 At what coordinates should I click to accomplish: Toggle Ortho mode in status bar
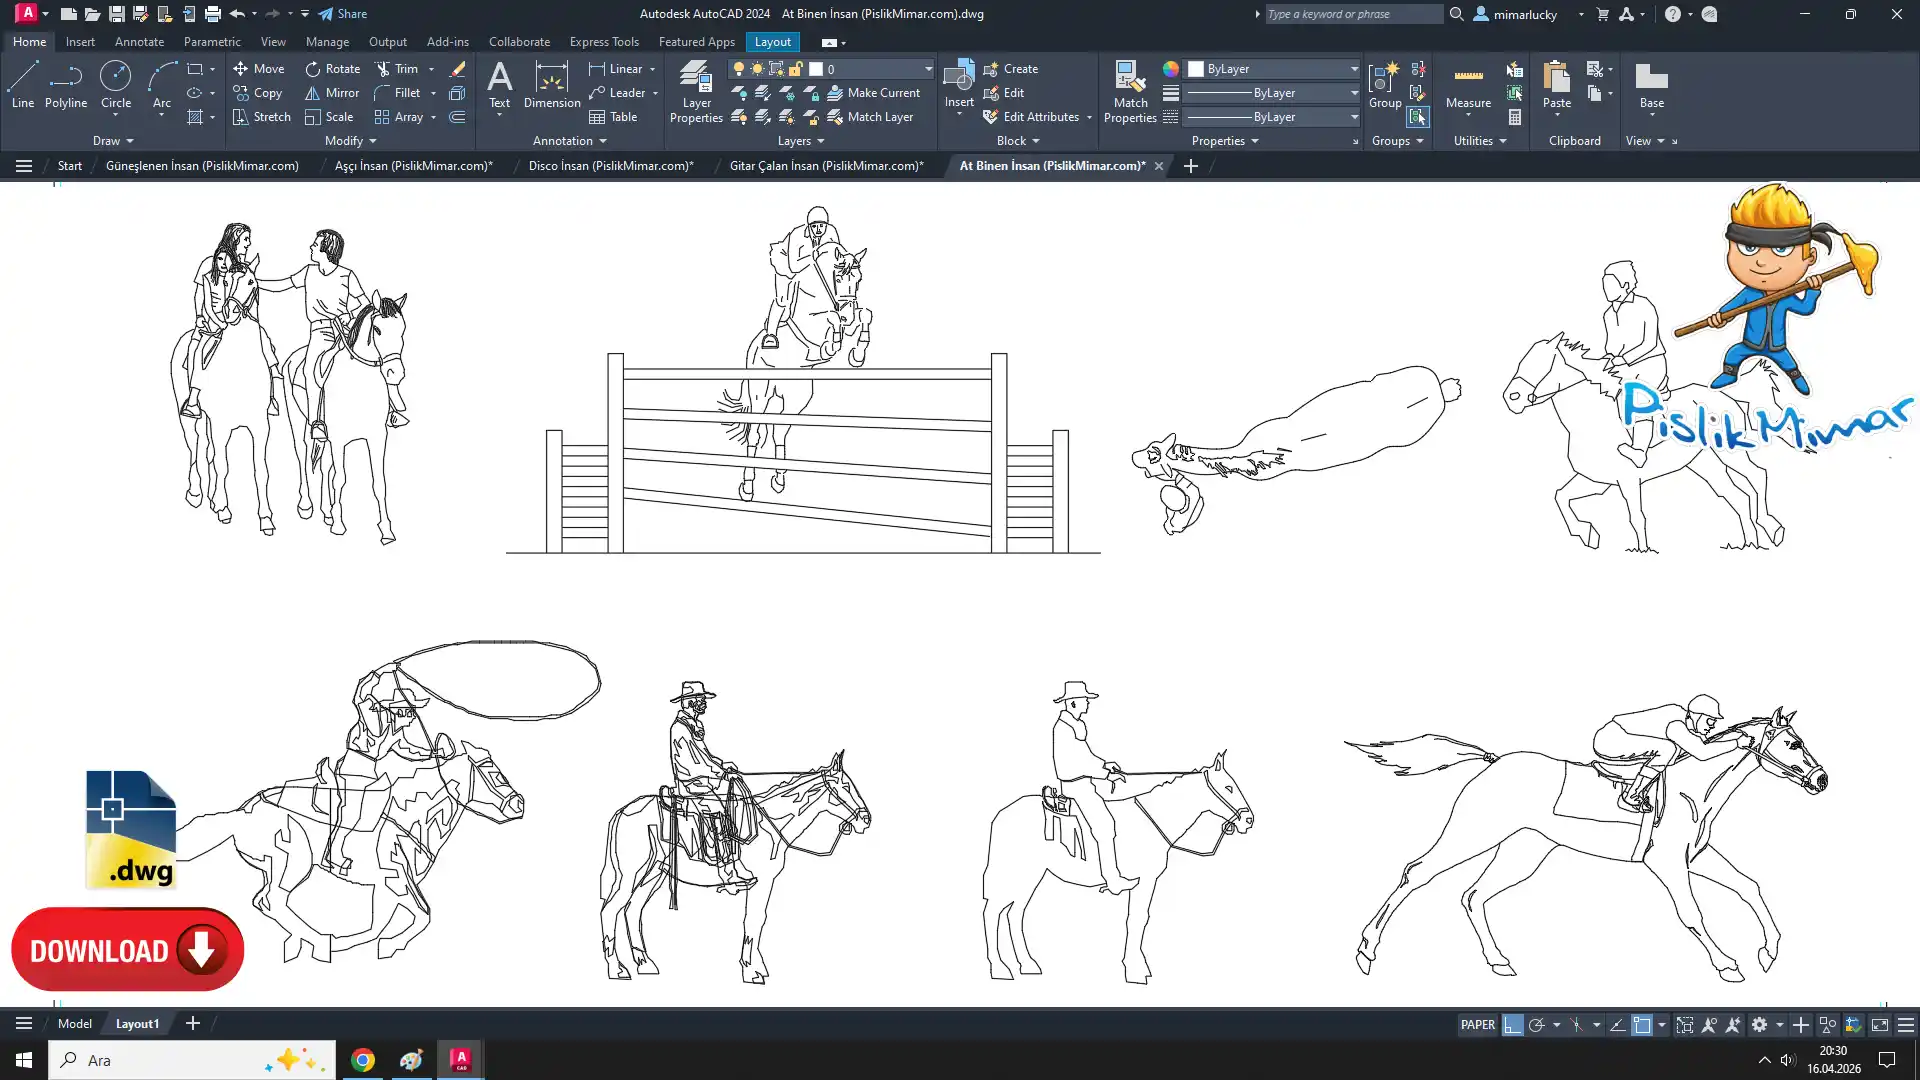1513,1025
